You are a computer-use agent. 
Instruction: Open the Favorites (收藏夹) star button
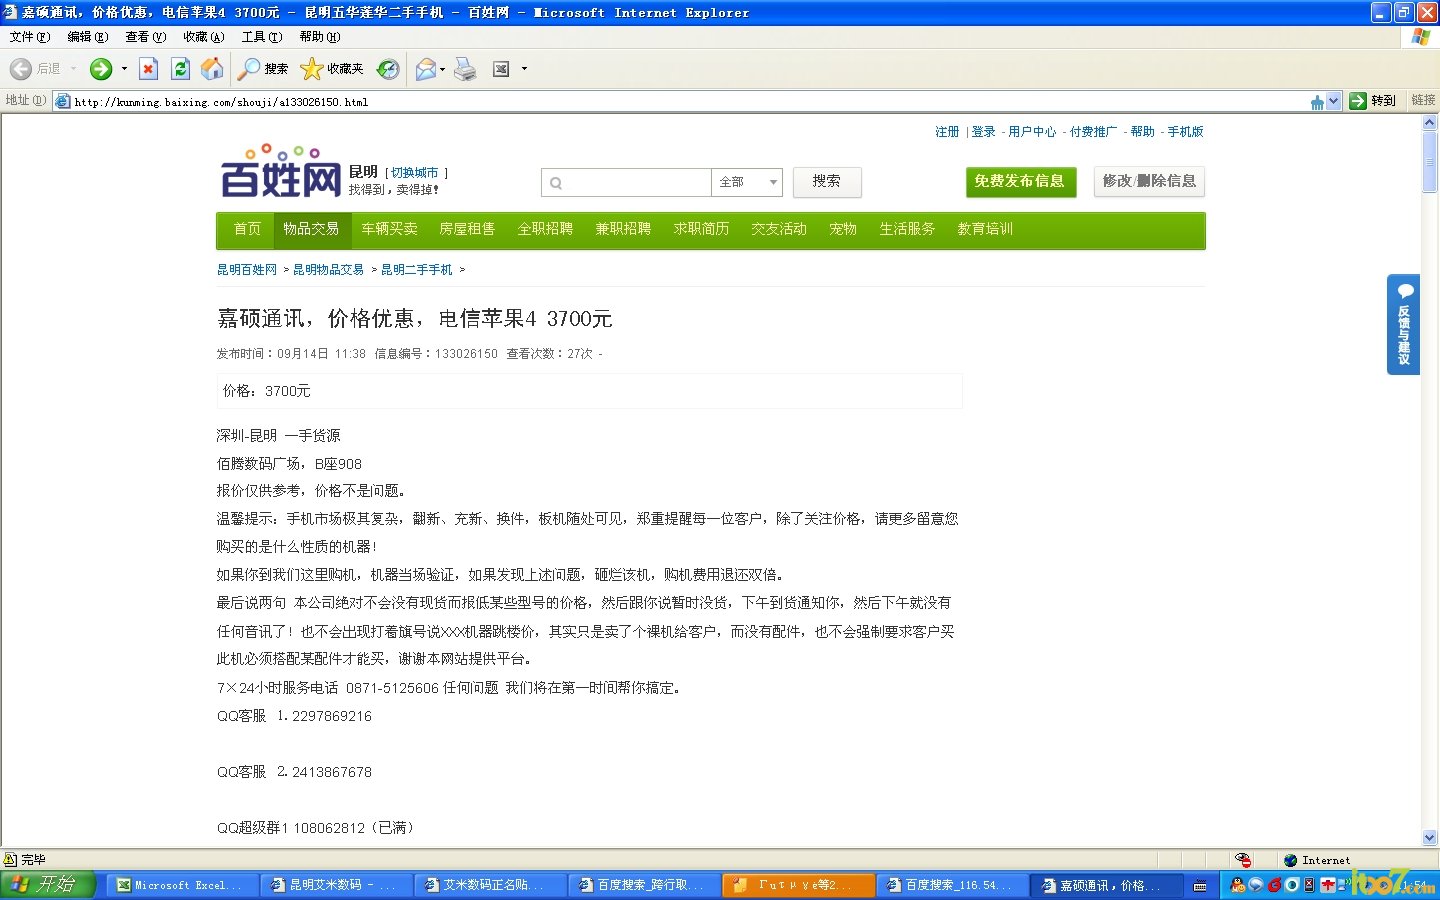click(x=332, y=68)
